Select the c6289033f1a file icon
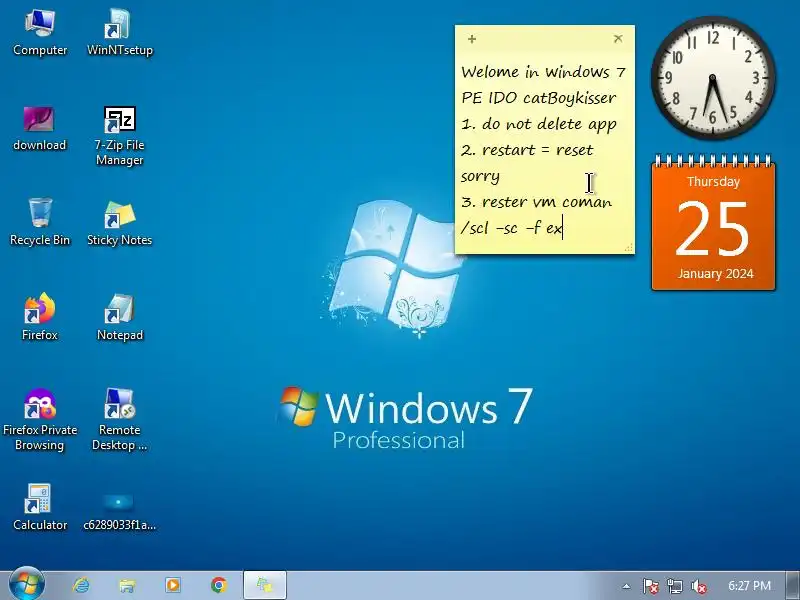This screenshot has width=800, height=600. coord(119,510)
